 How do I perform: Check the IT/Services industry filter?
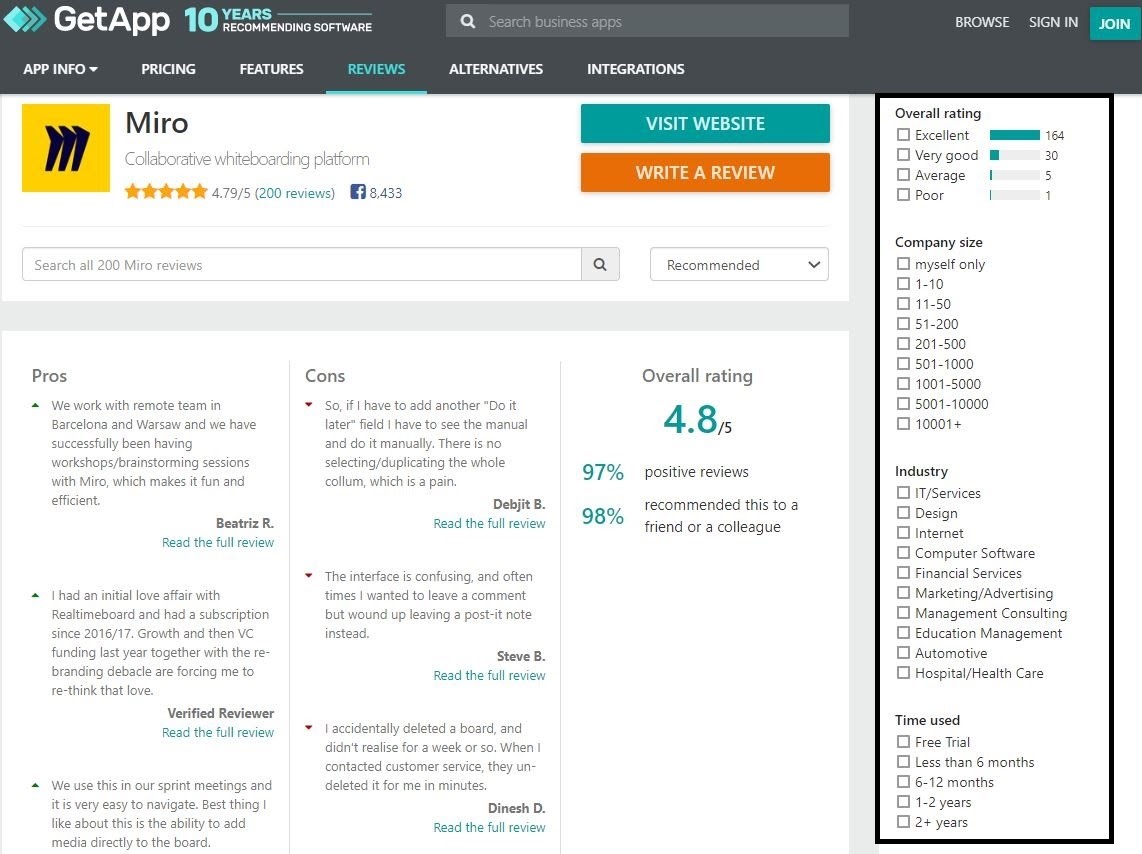point(903,493)
